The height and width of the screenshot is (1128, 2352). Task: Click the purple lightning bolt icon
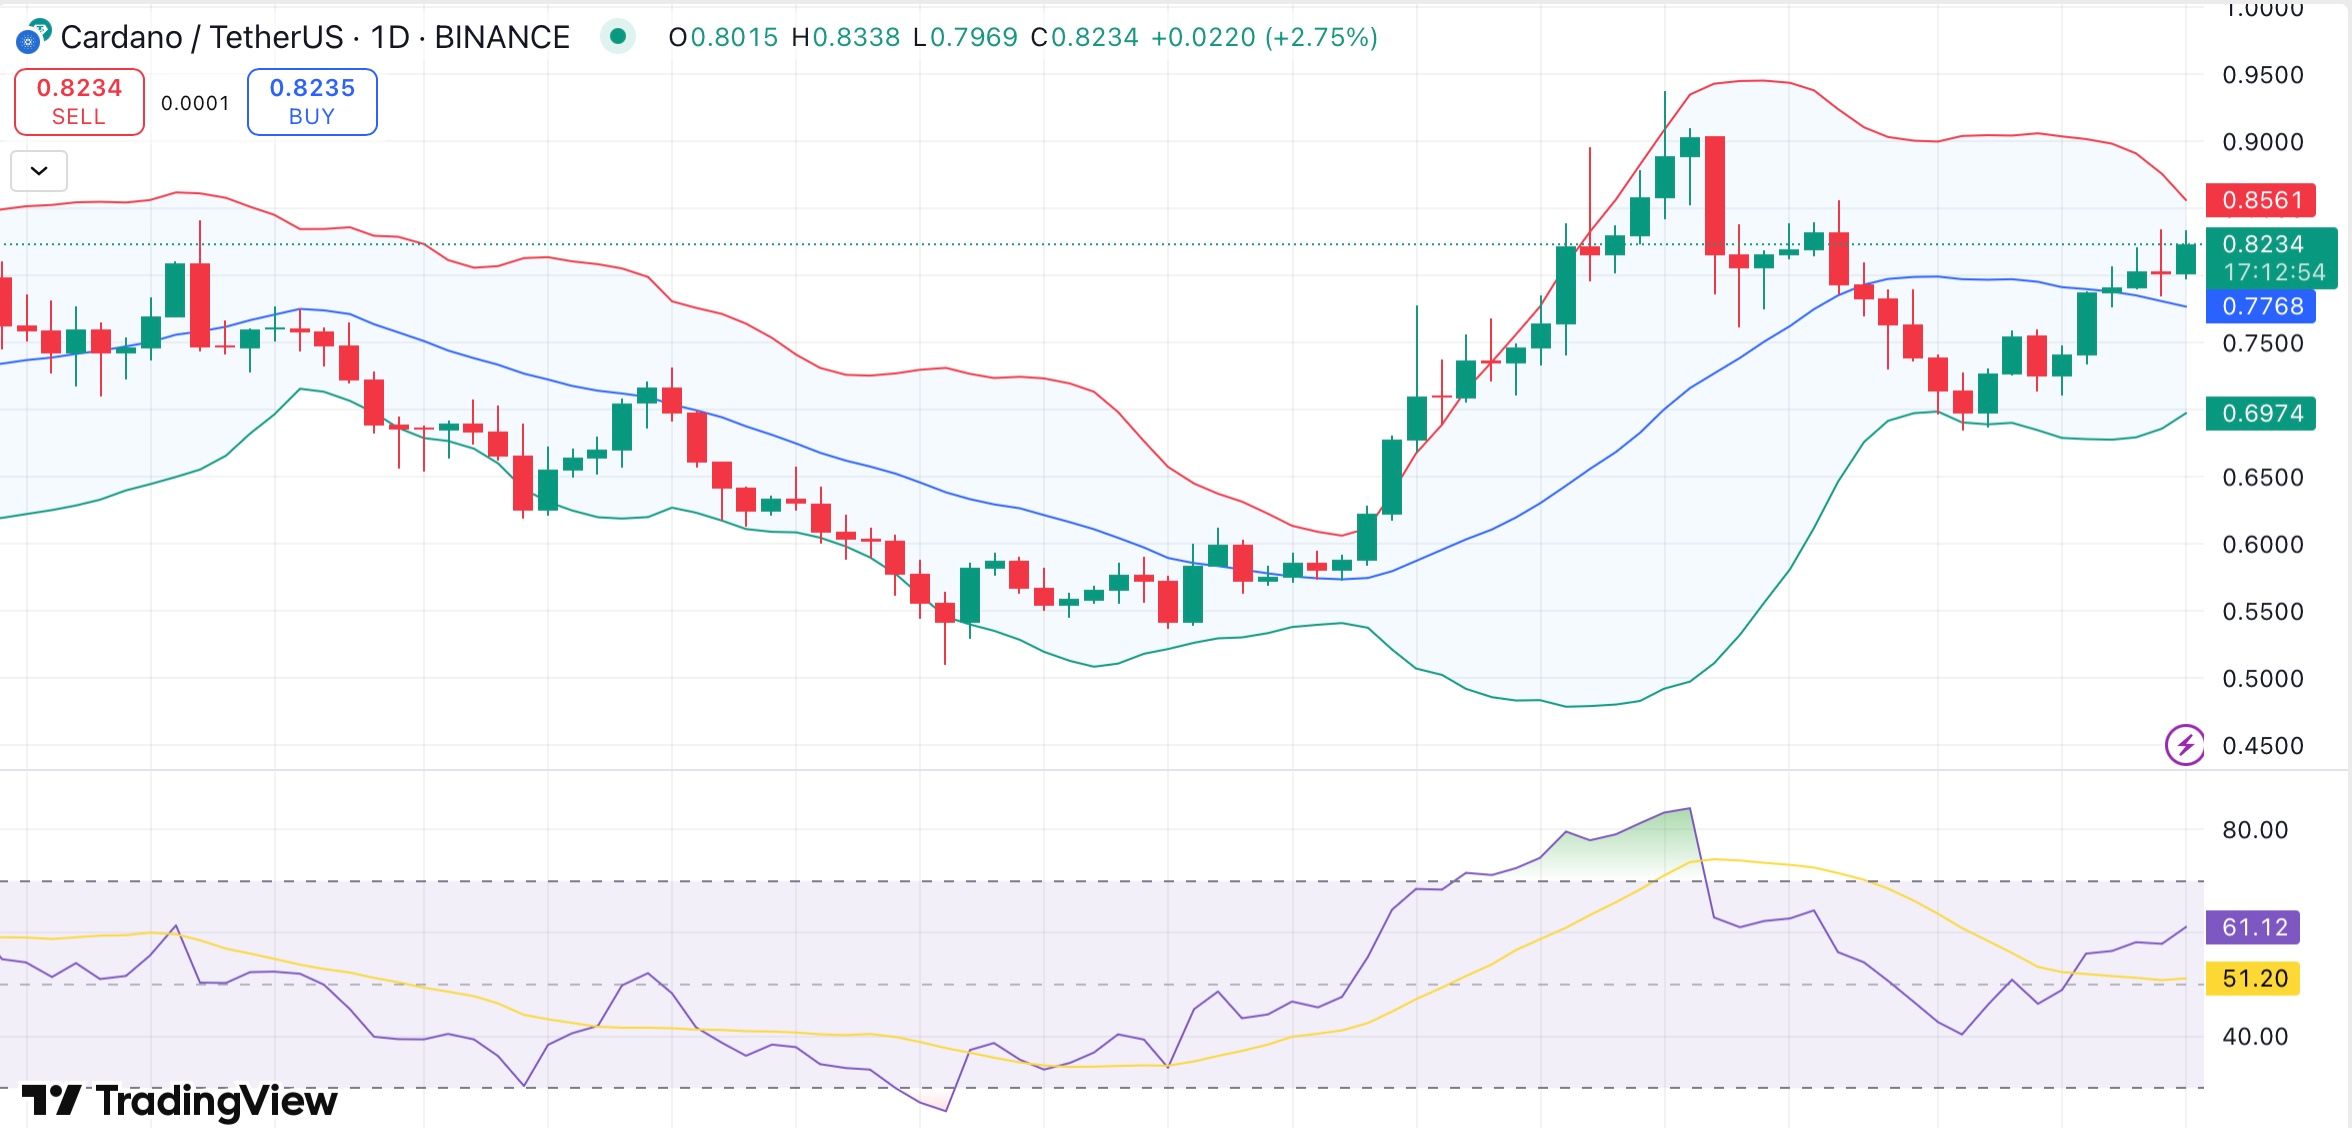pos(2185,745)
